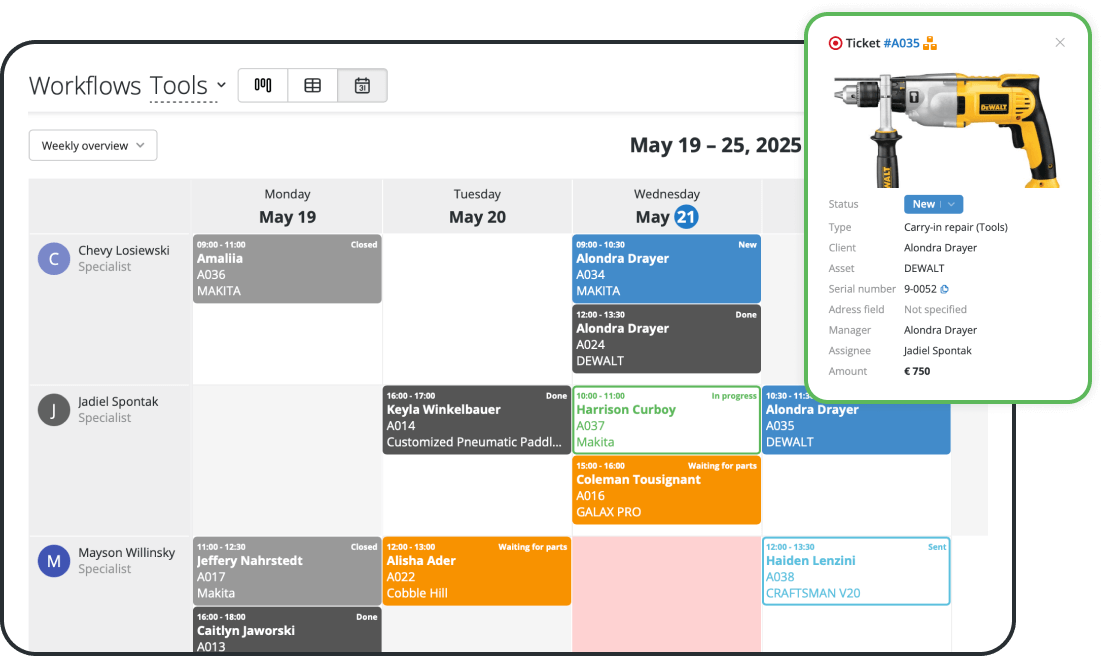The width and height of the screenshot is (1104, 656).
Task: Open the Alondra Drayer A034 event on Wednesday
Action: [666, 268]
